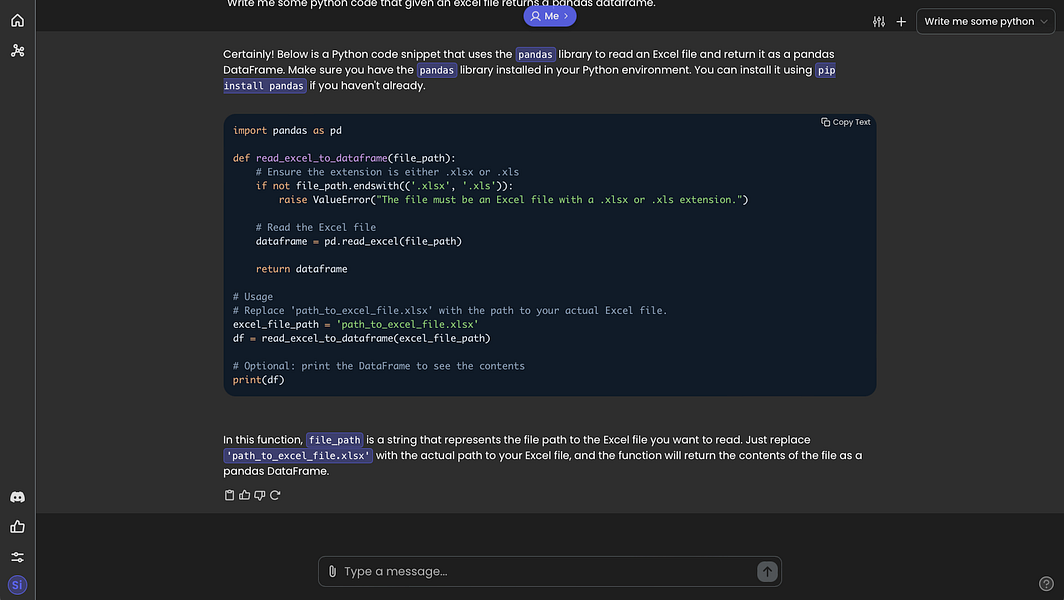The width and height of the screenshot is (1064, 600).
Task: Attach a file with the paperclip icon
Action: [x=332, y=571]
